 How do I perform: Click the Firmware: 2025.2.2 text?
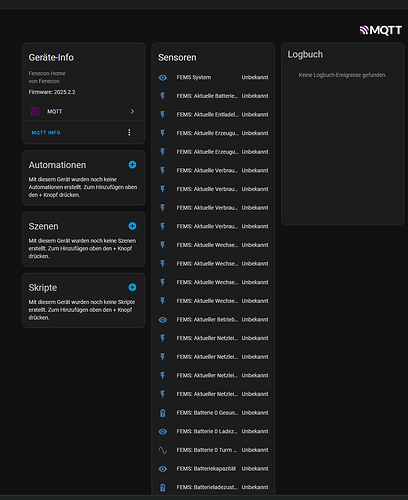(x=52, y=92)
